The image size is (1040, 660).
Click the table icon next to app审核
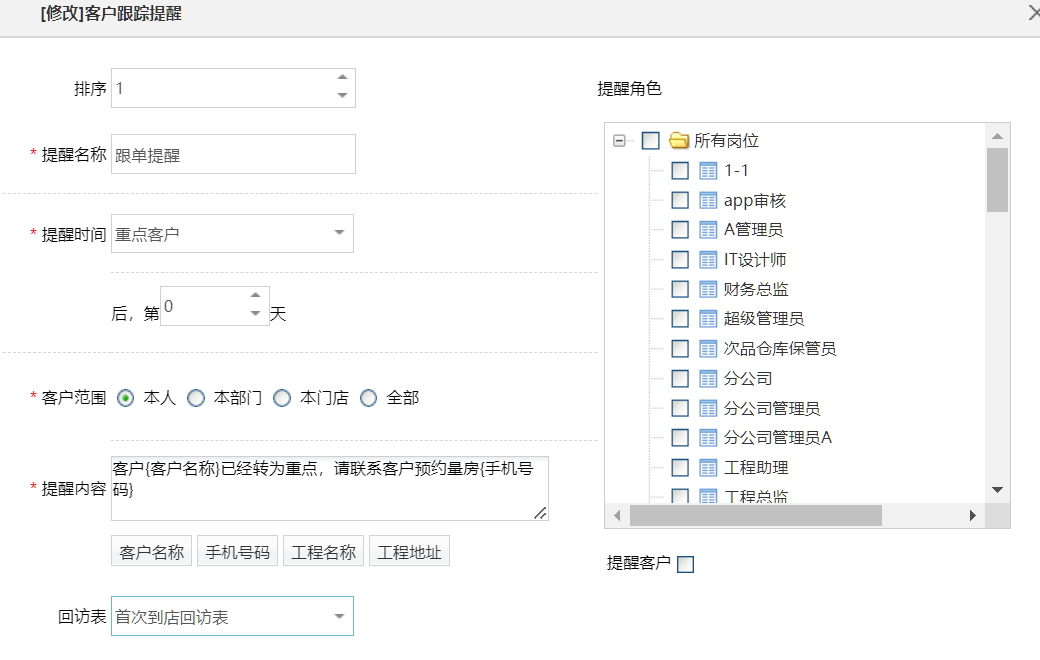point(709,201)
